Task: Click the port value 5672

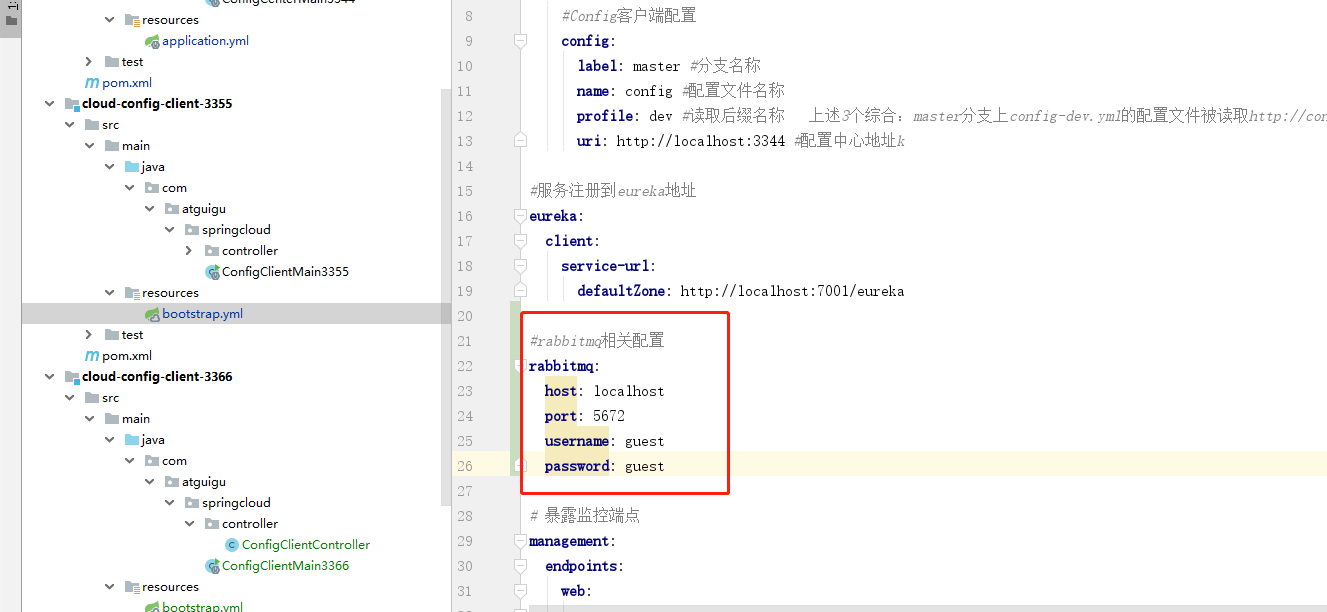Action: (609, 416)
